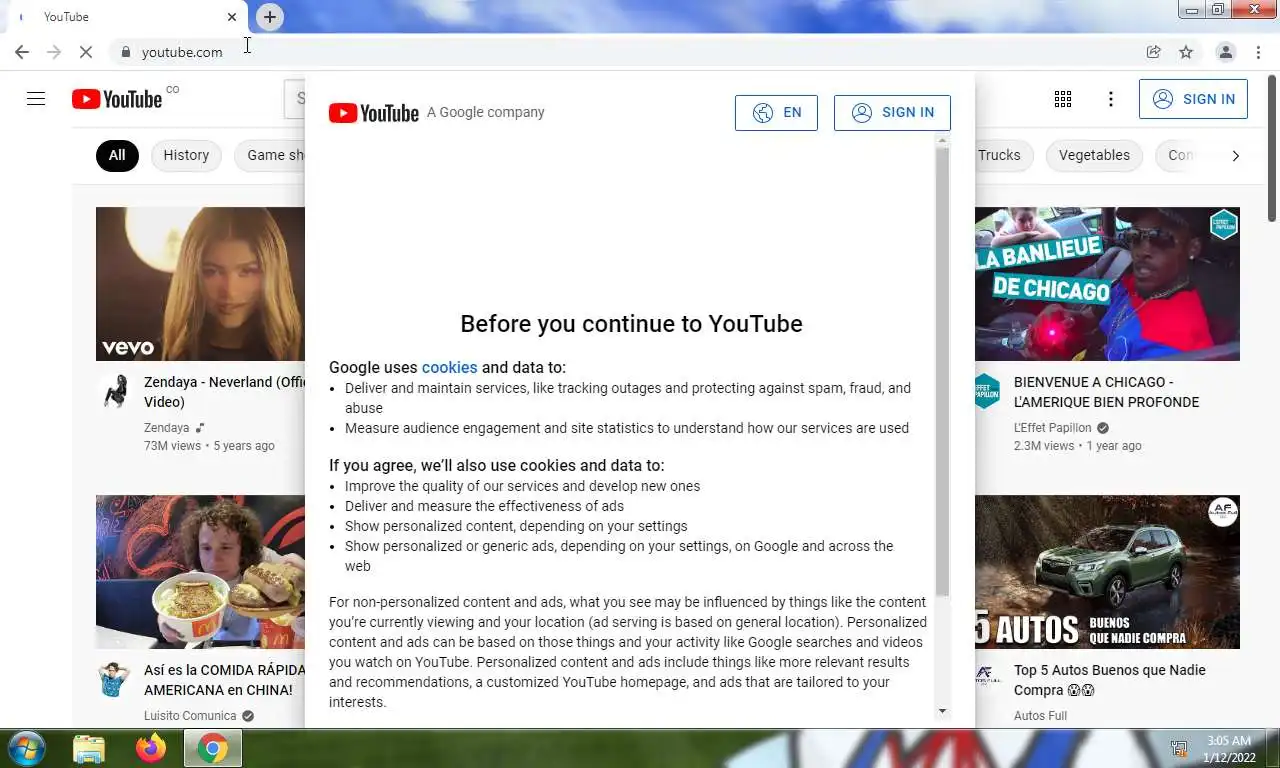Open the La Banlieue de Chicago thumbnail
This screenshot has width=1280, height=768.
click(1107, 284)
